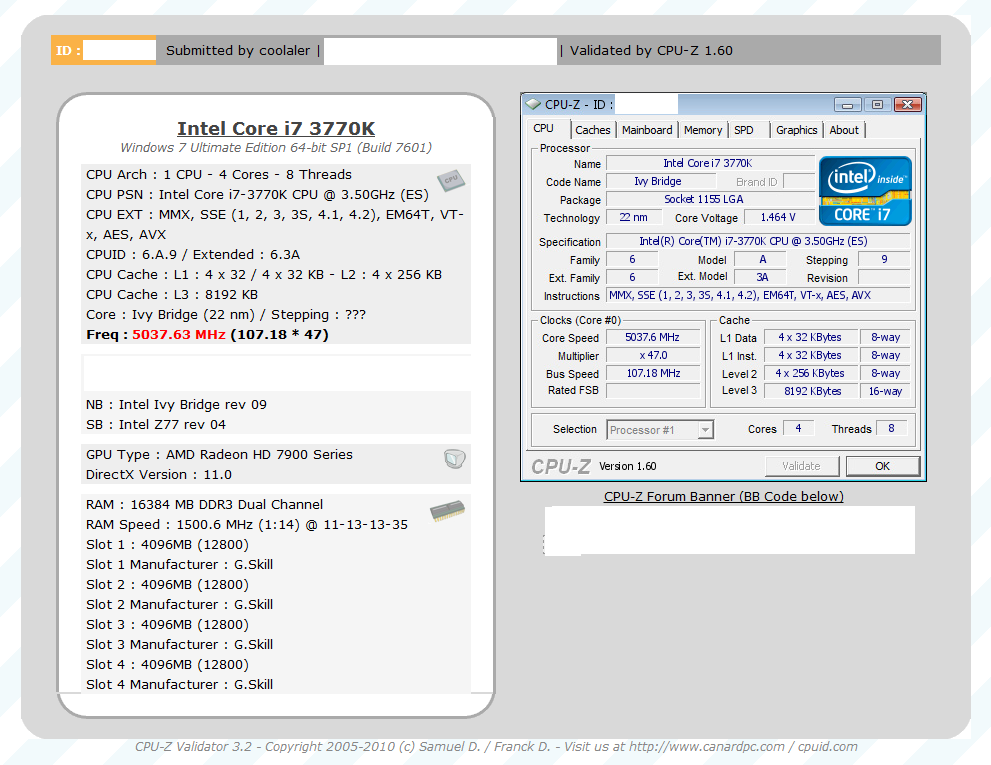Click the Submitted by coolaler text
This screenshot has width=991, height=765.
tap(238, 51)
